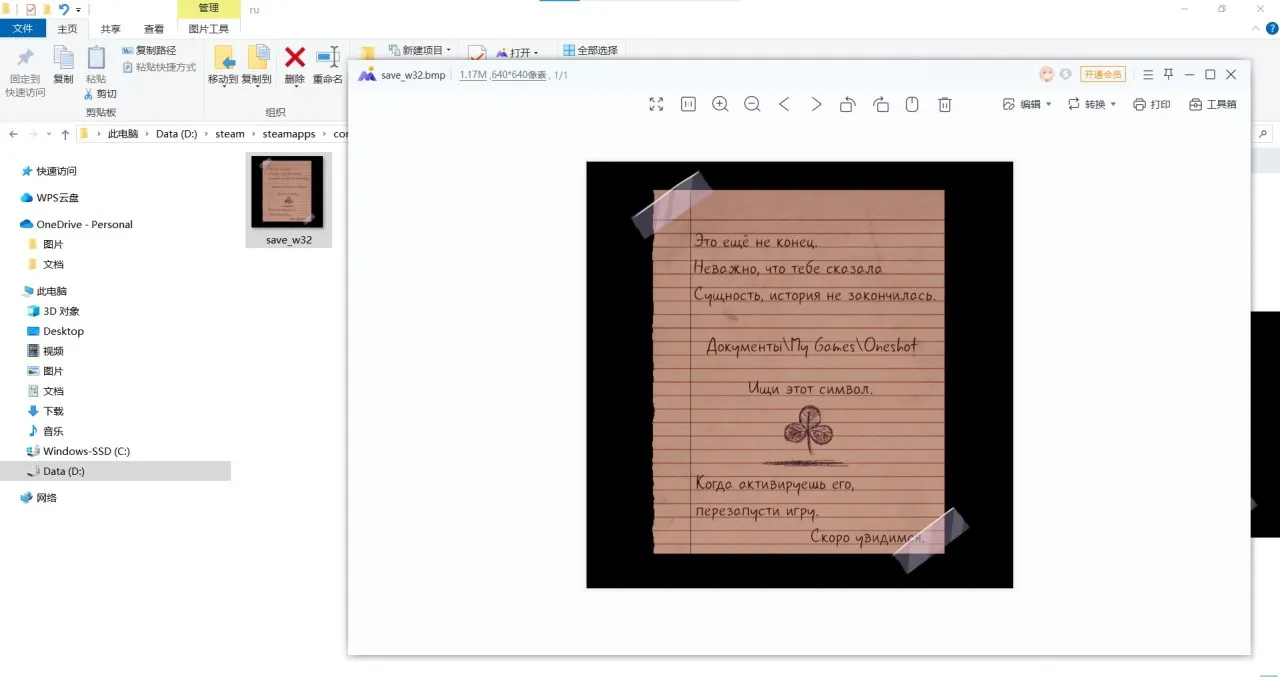Switch to the 主页 ribbon tab
Viewport: 1280px width, 677px height.
pyautogui.click(x=67, y=29)
